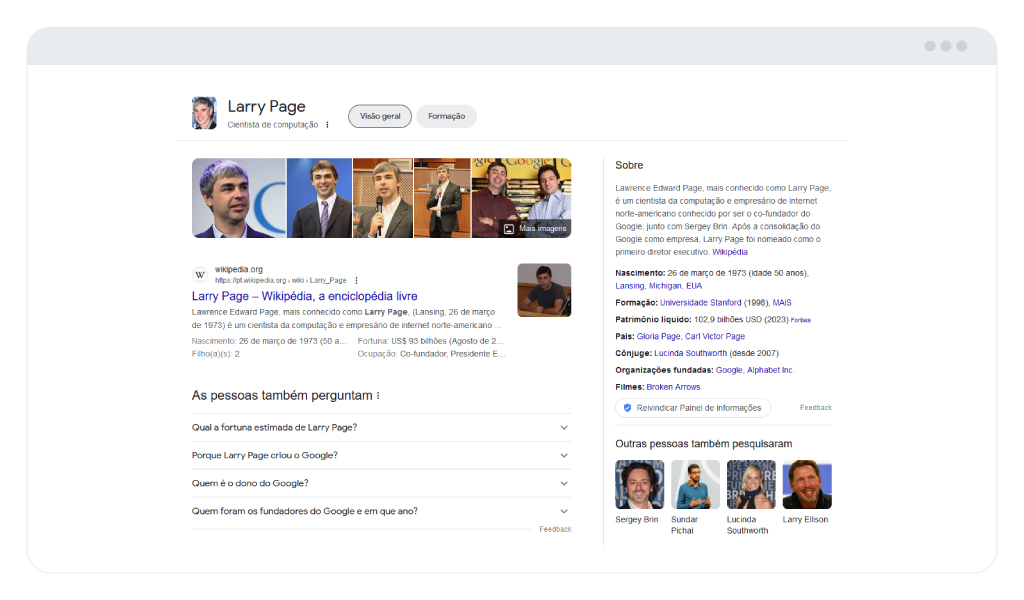Expand Quem é o dono do Google
1024x600 pixels.
coord(381,484)
